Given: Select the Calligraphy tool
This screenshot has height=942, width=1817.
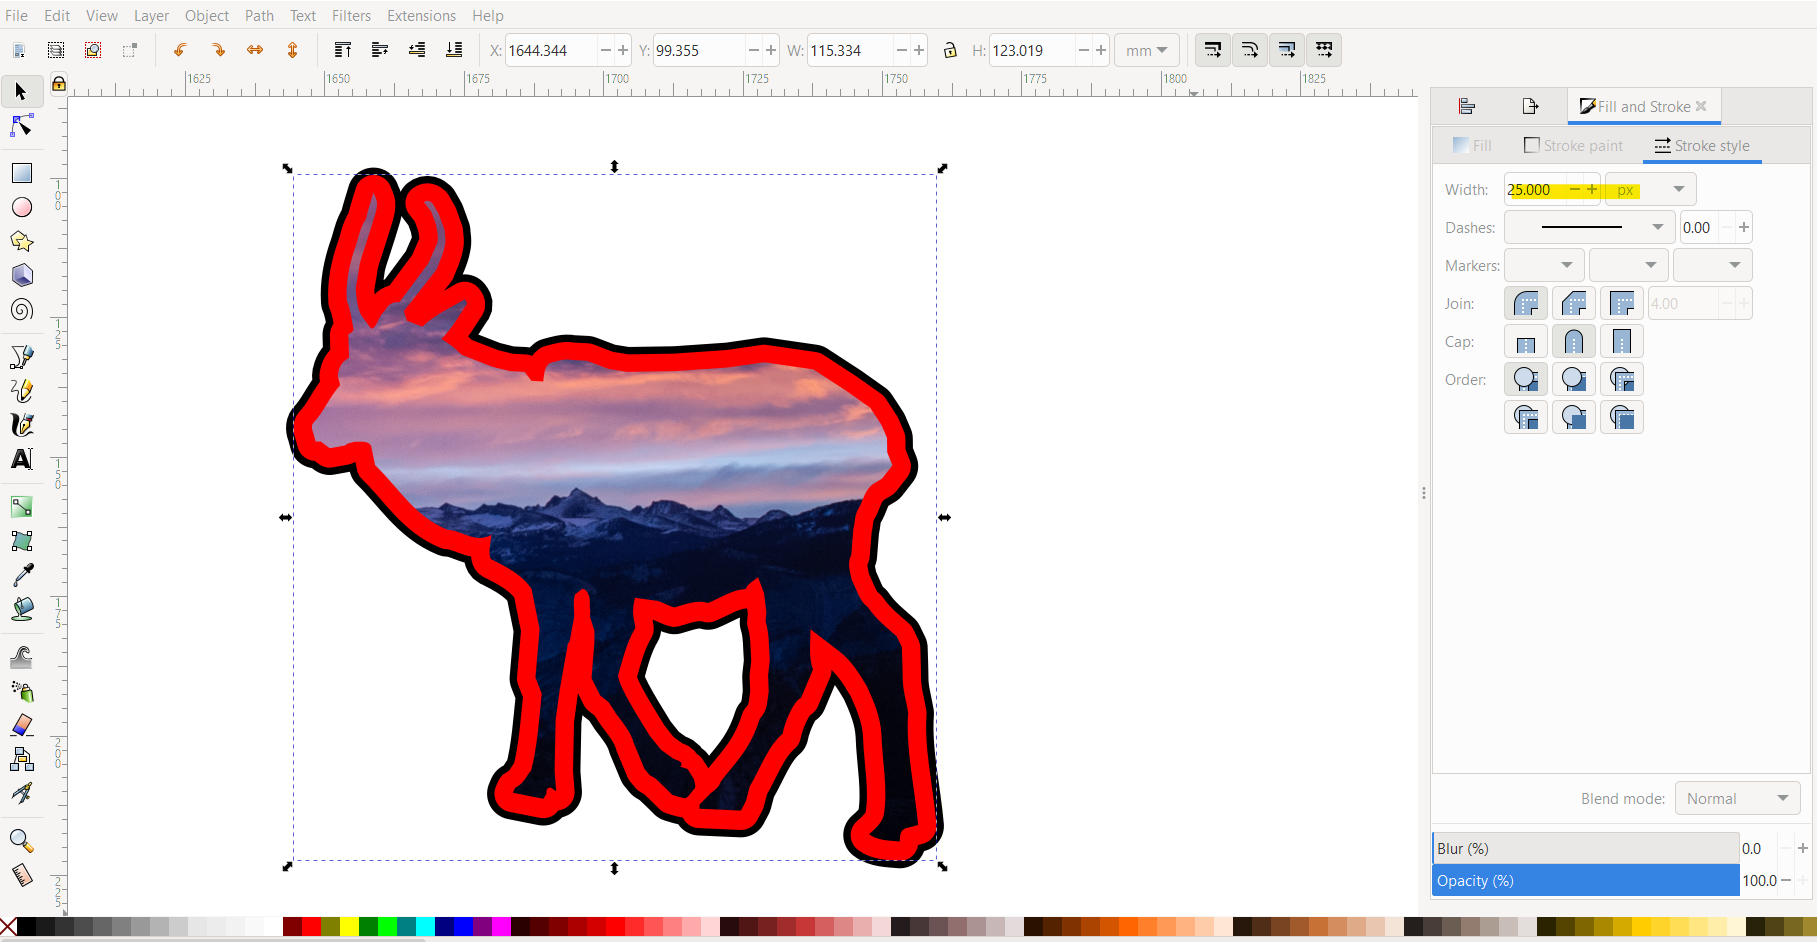Looking at the screenshot, I should (21, 425).
